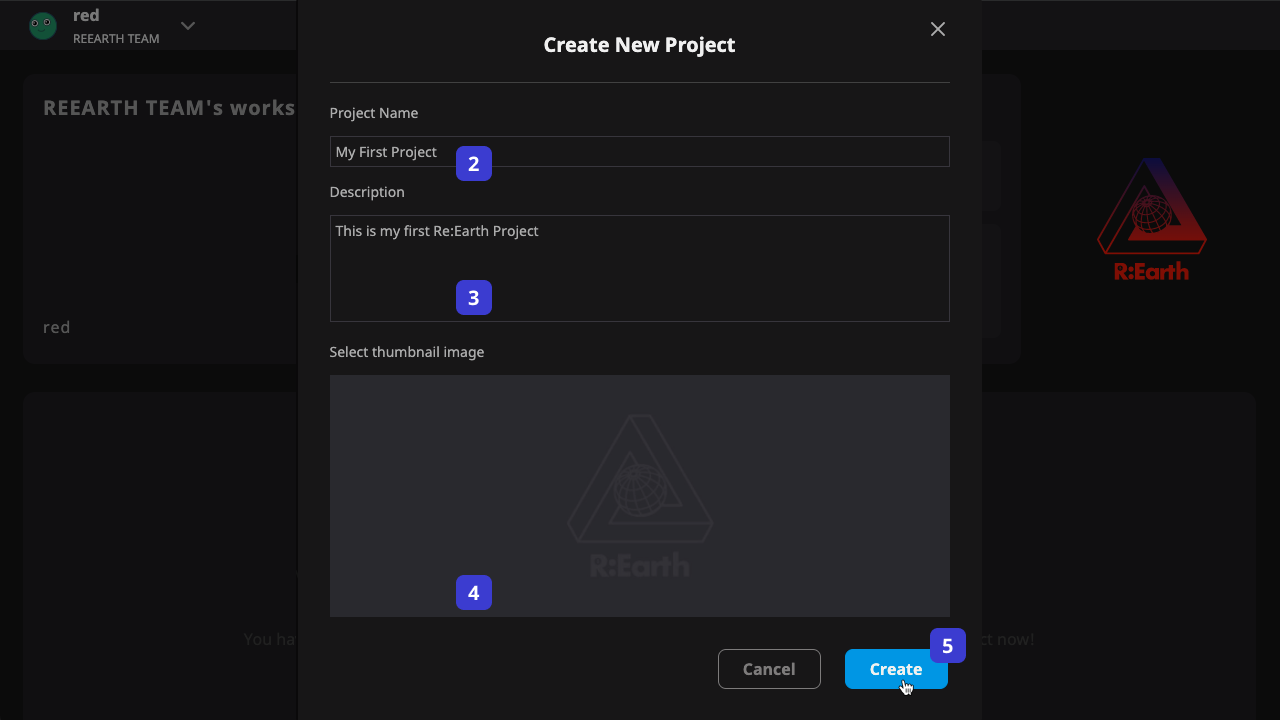Click the REEARTH TEAM's workspace heading
This screenshot has width=1280, height=720.
[169, 108]
